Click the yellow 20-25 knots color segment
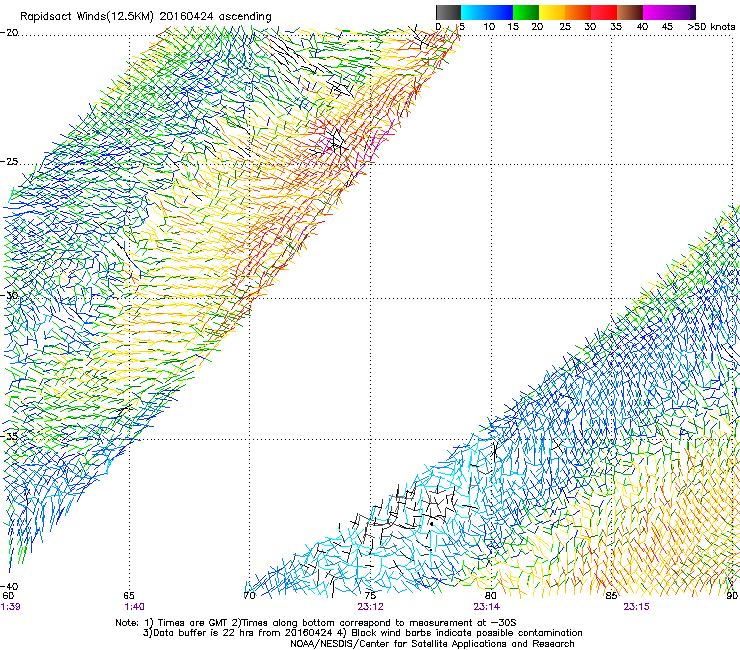 click(x=552, y=12)
